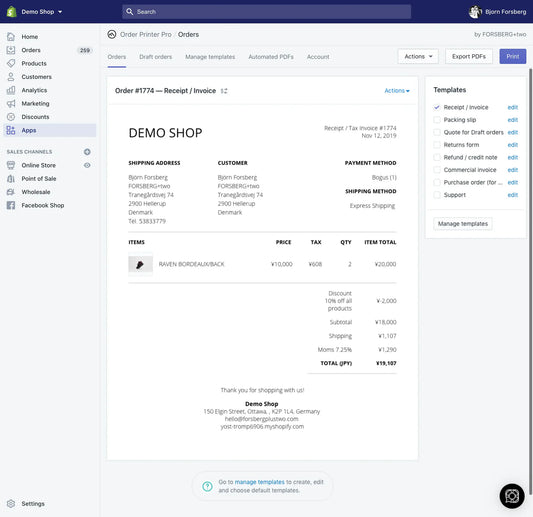This screenshot has width=533, height=517.
Task: Switch to the Automated PDFs tab
Action: (x=271, y=57)
